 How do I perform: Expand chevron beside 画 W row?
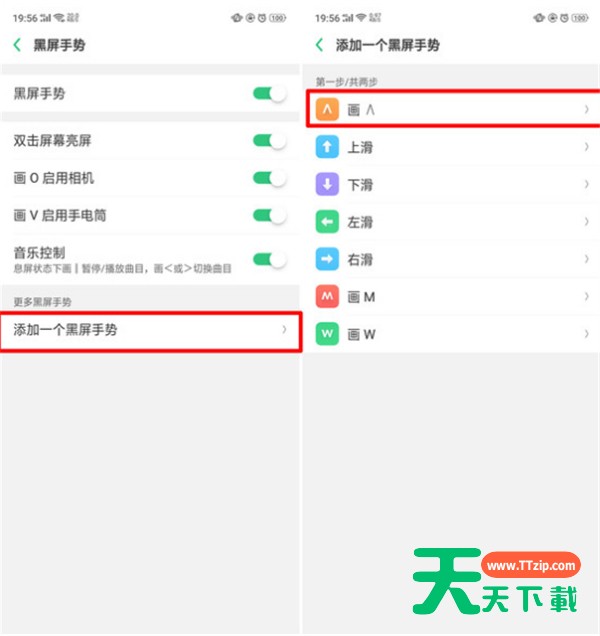point(587,334)
